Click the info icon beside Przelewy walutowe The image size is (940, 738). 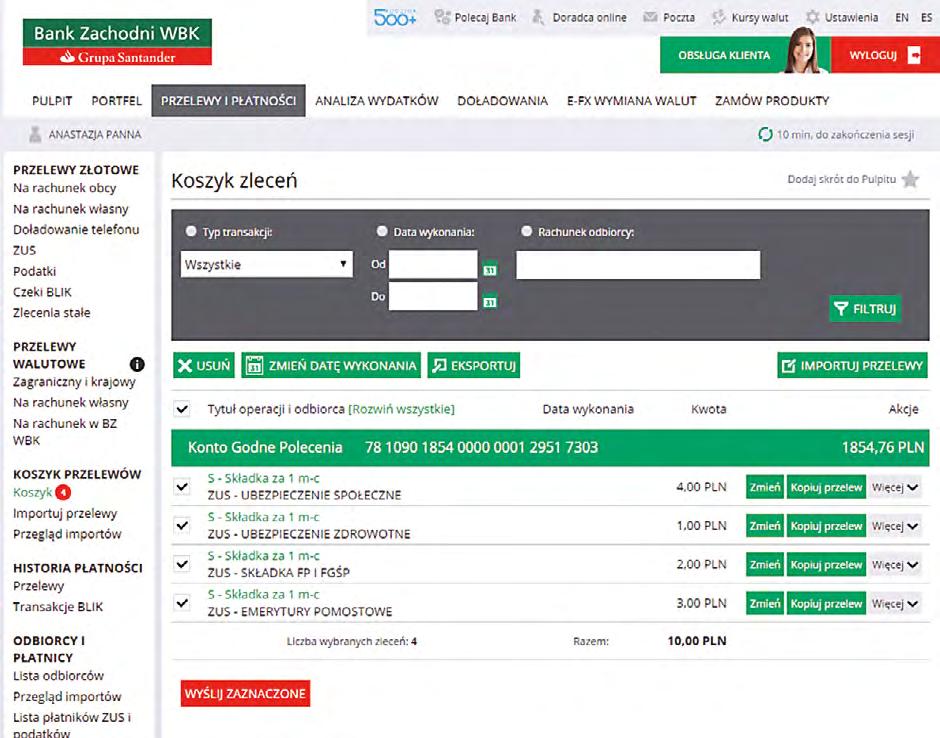(x=137, y=364)
